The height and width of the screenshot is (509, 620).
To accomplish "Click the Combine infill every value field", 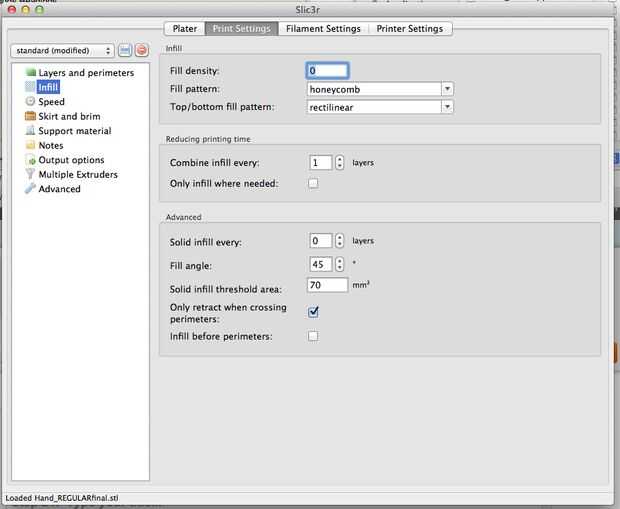I will [320, 163].
